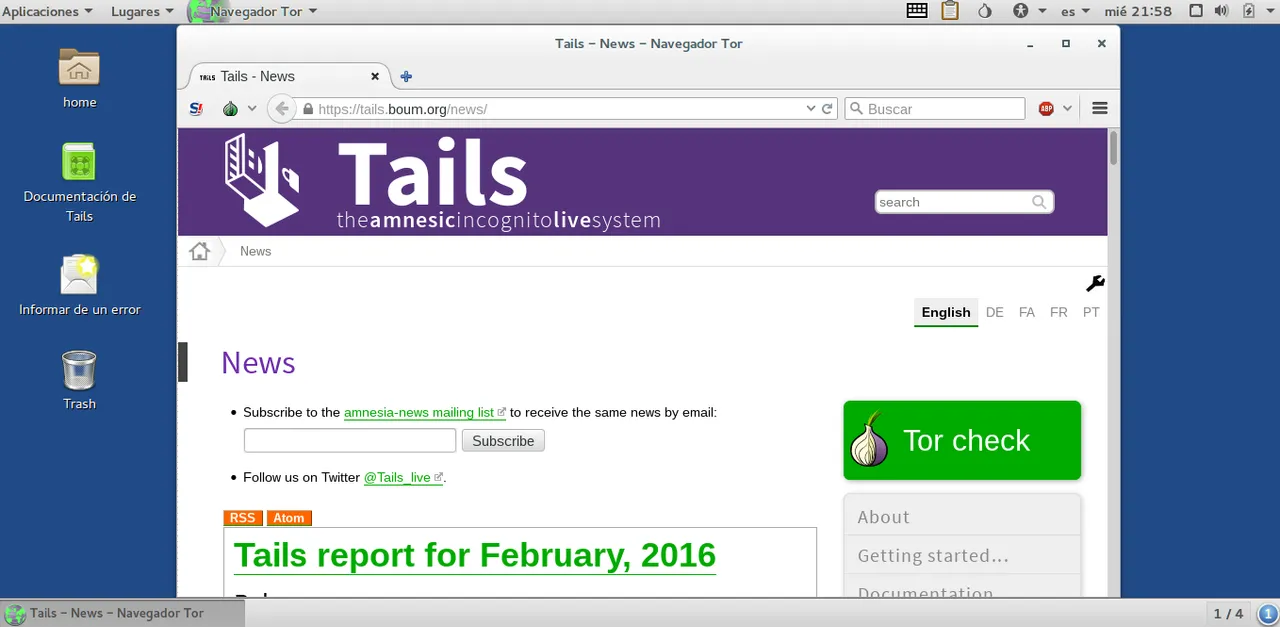Image resolution: width=1280 pixels, height=627 pixels.
Task: Click the on-screen keyboard tray icon
Action: [917, 11]
